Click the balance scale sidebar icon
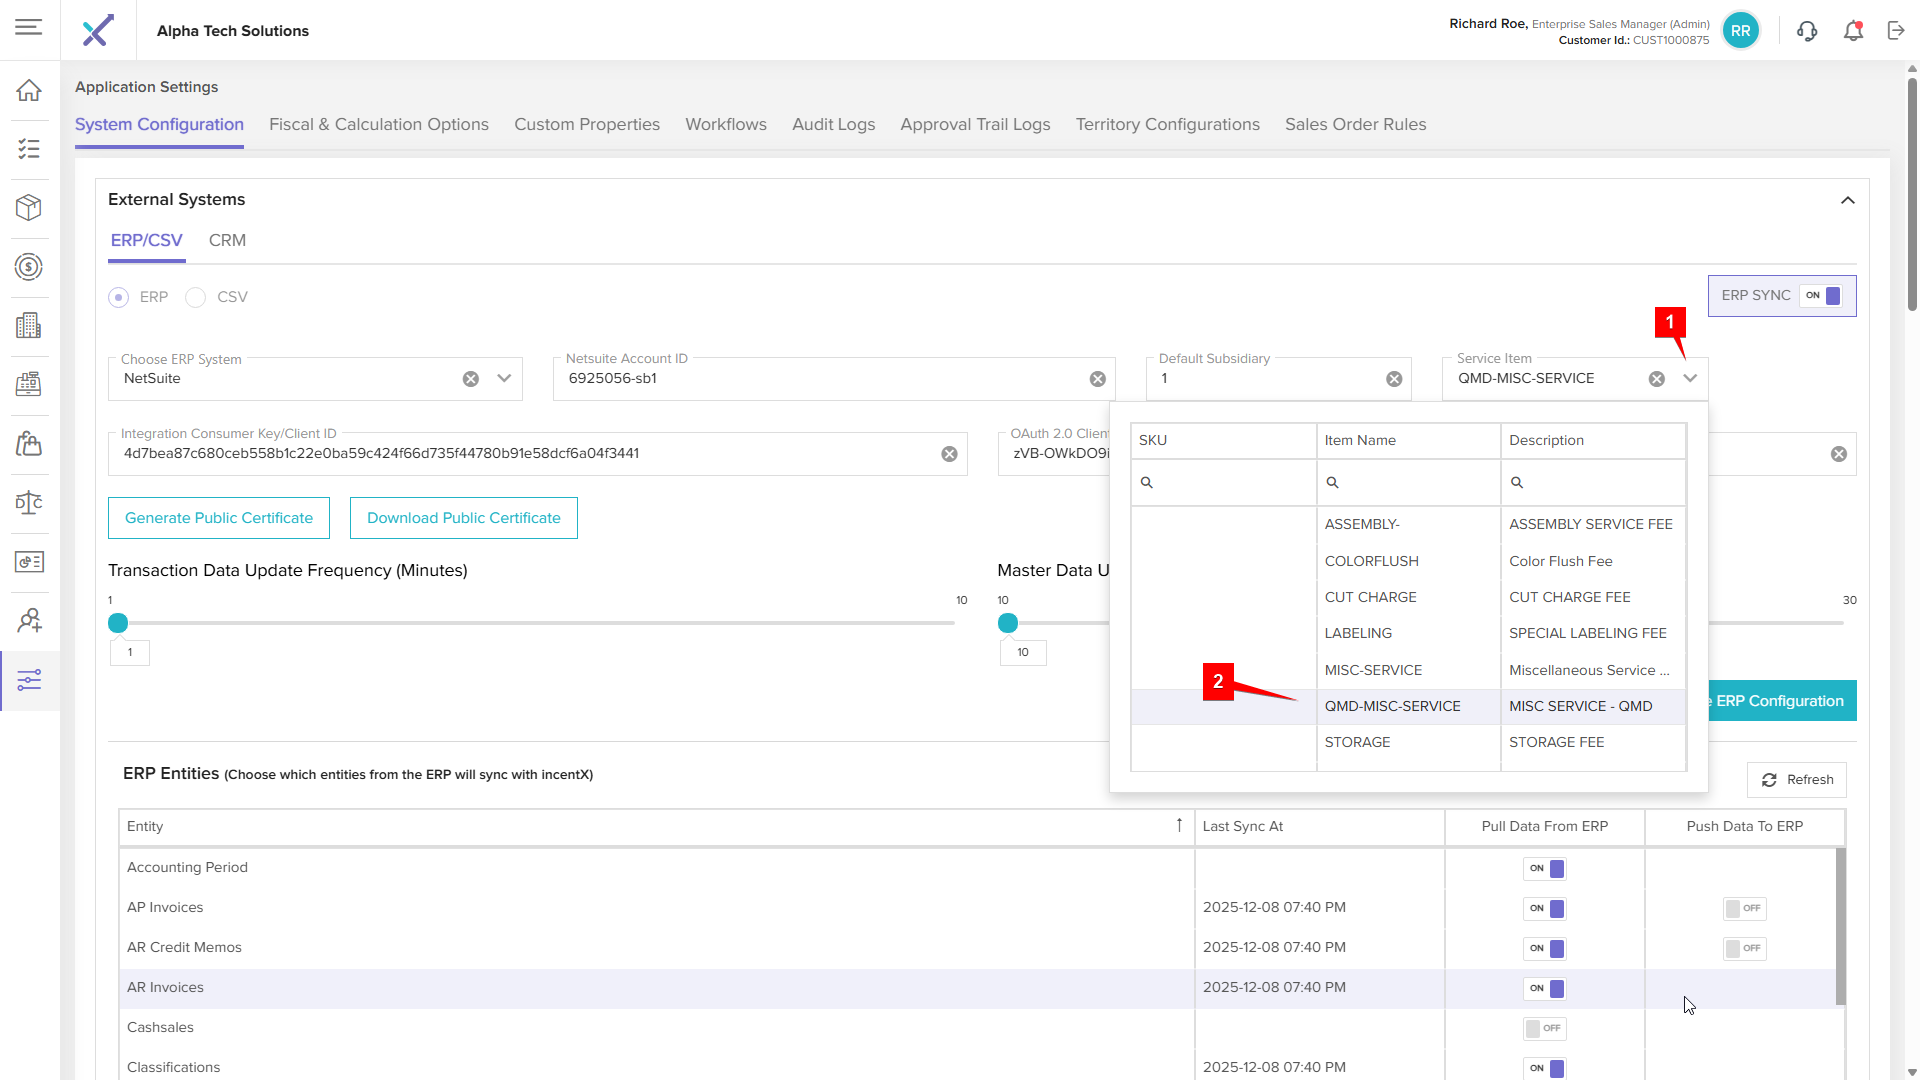1920x1080 pixels. click(x=29, y=503)
